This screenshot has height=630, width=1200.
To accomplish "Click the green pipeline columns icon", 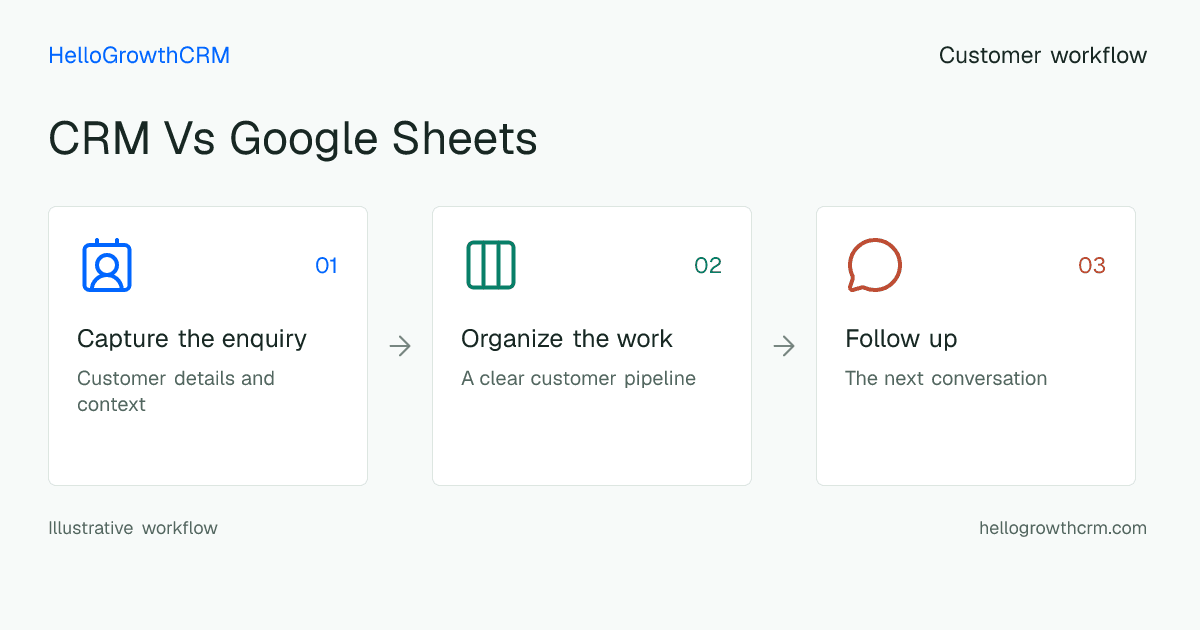I will pos(491,265).
